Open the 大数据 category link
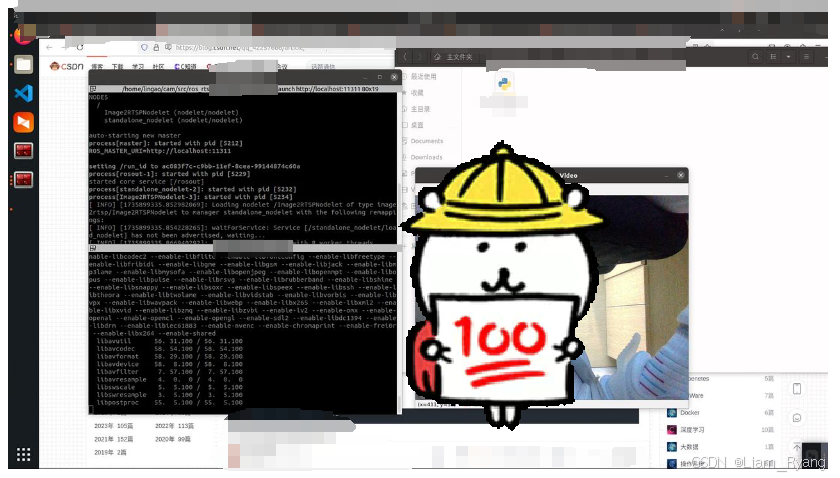 689,447
